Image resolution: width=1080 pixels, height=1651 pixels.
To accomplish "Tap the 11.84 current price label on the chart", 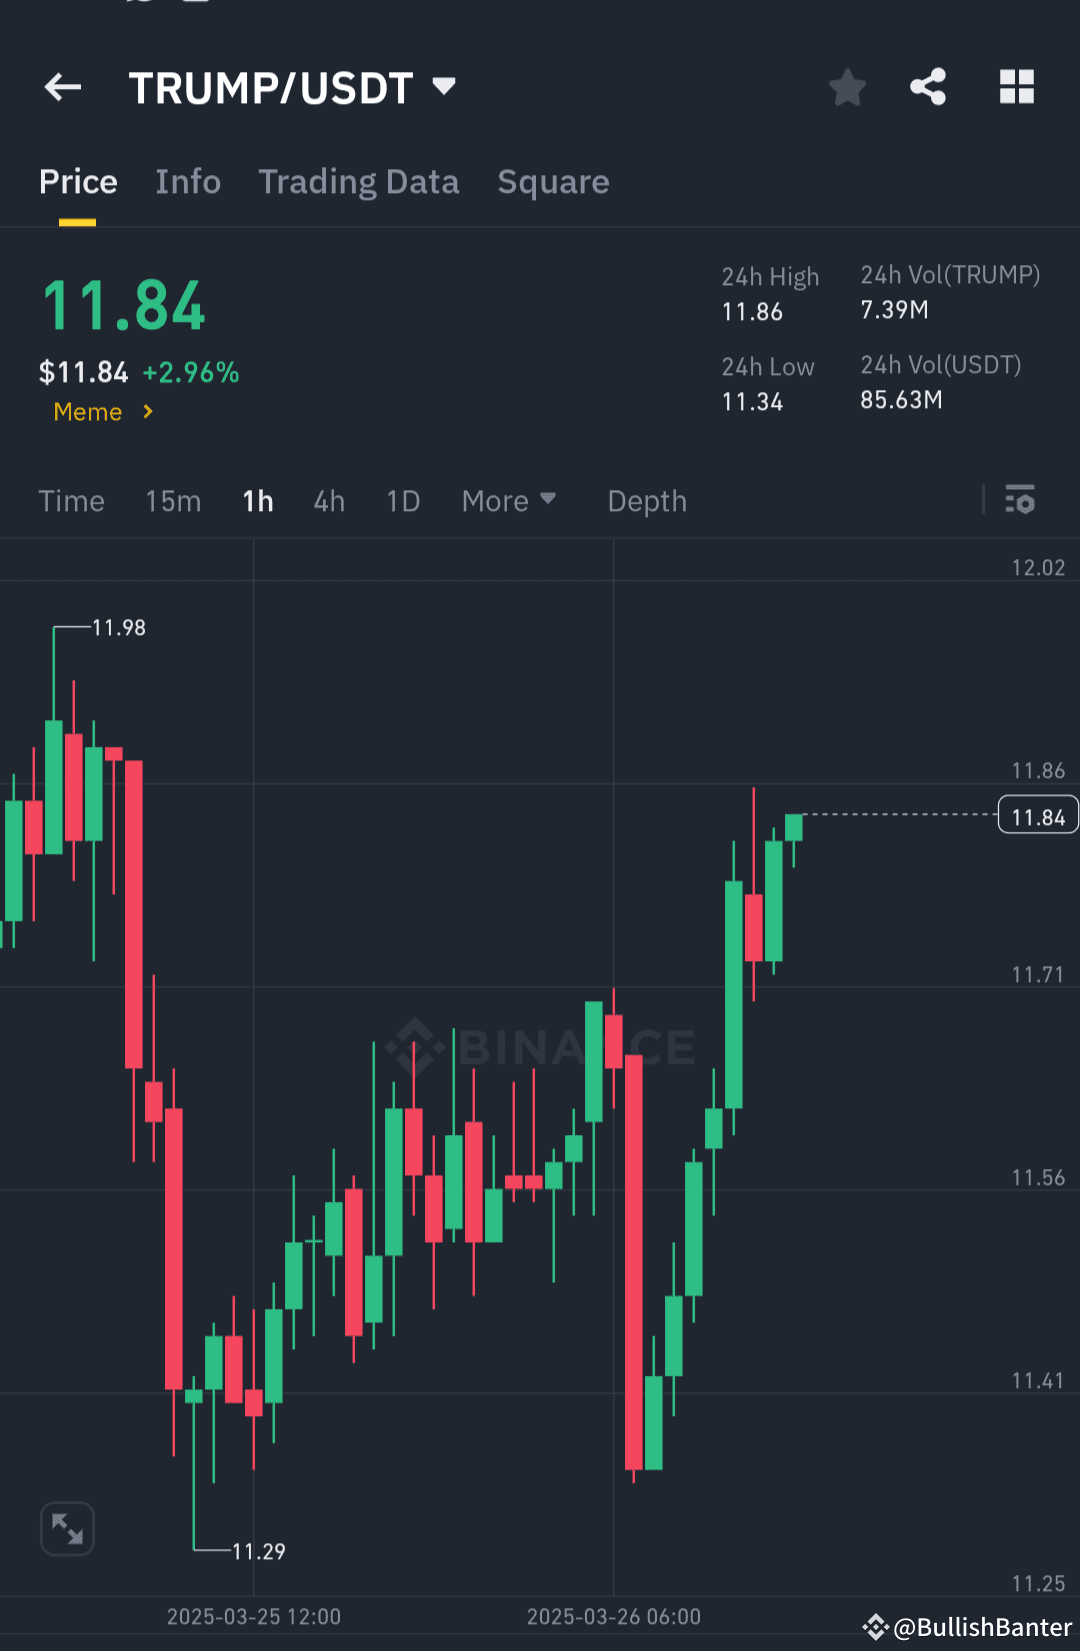I will click(x=1037, y=815).
